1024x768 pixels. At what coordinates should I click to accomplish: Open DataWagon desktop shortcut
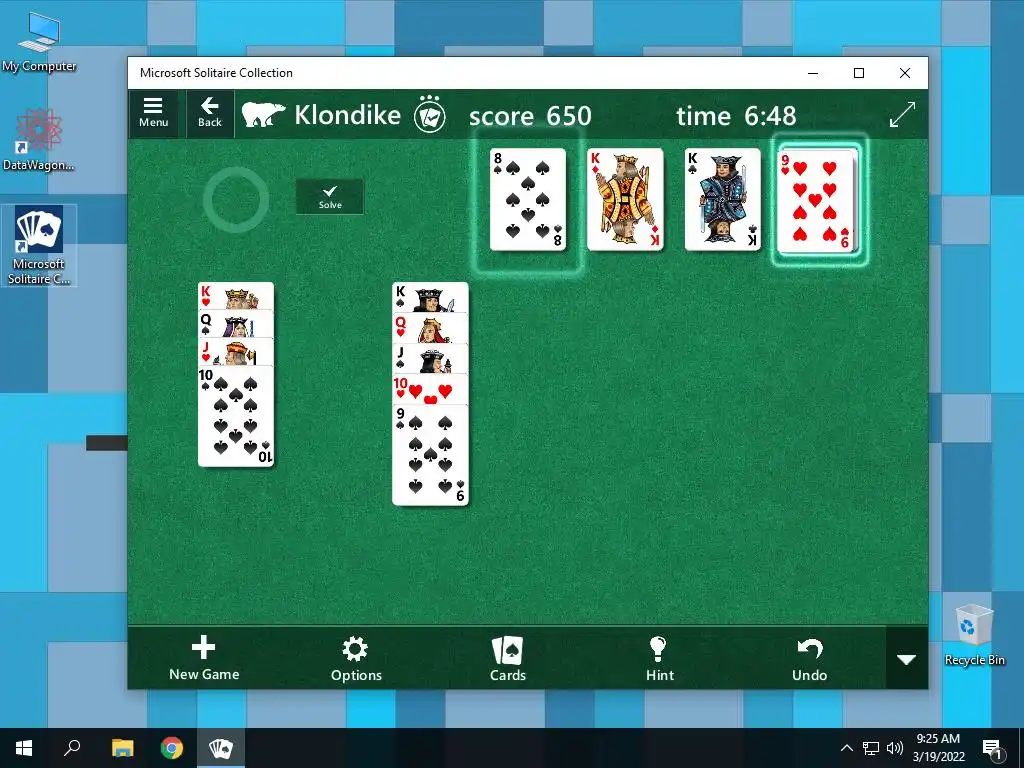39,139
